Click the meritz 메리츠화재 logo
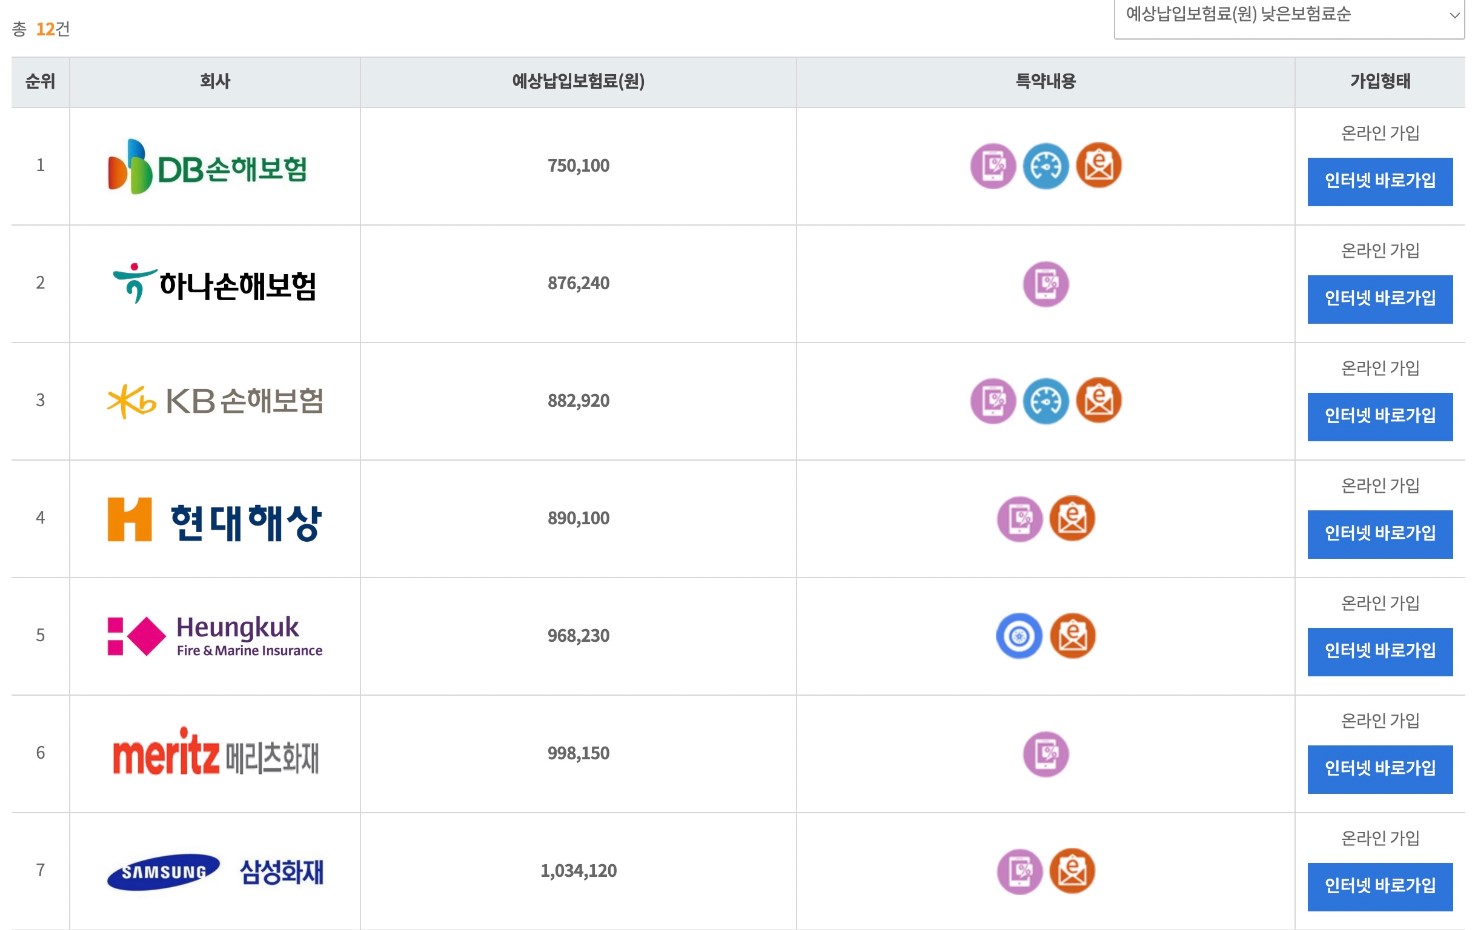1475x930 pixels. coord(215,753)
